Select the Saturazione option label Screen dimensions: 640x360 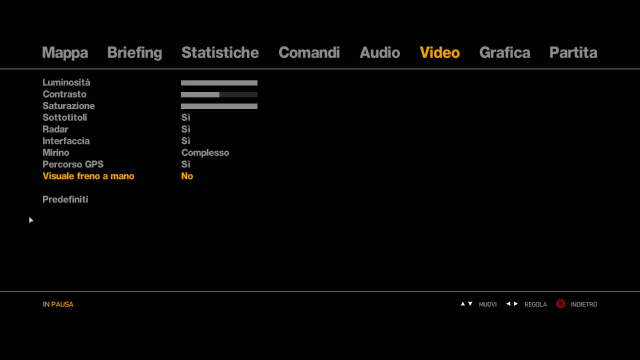pyautogui.click(x=69, y=106)
